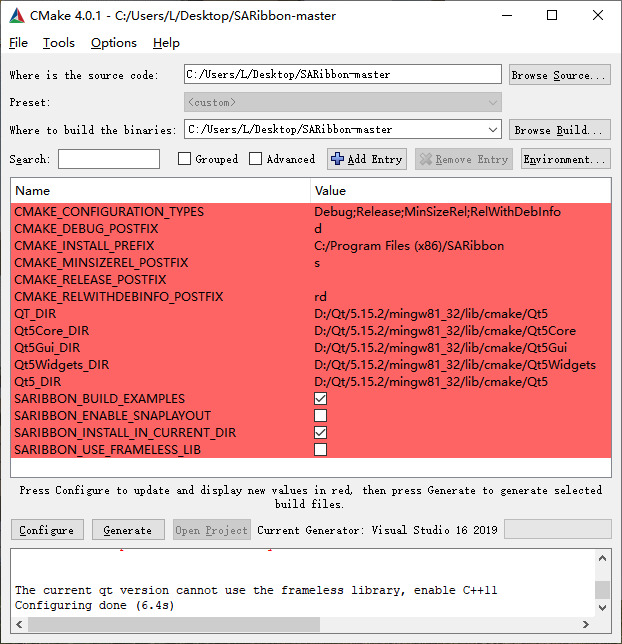Select CMAKE_INSTALL_PREFIX entry name
622x644 pixels.
pyautogui.click(x=84, y=246)
